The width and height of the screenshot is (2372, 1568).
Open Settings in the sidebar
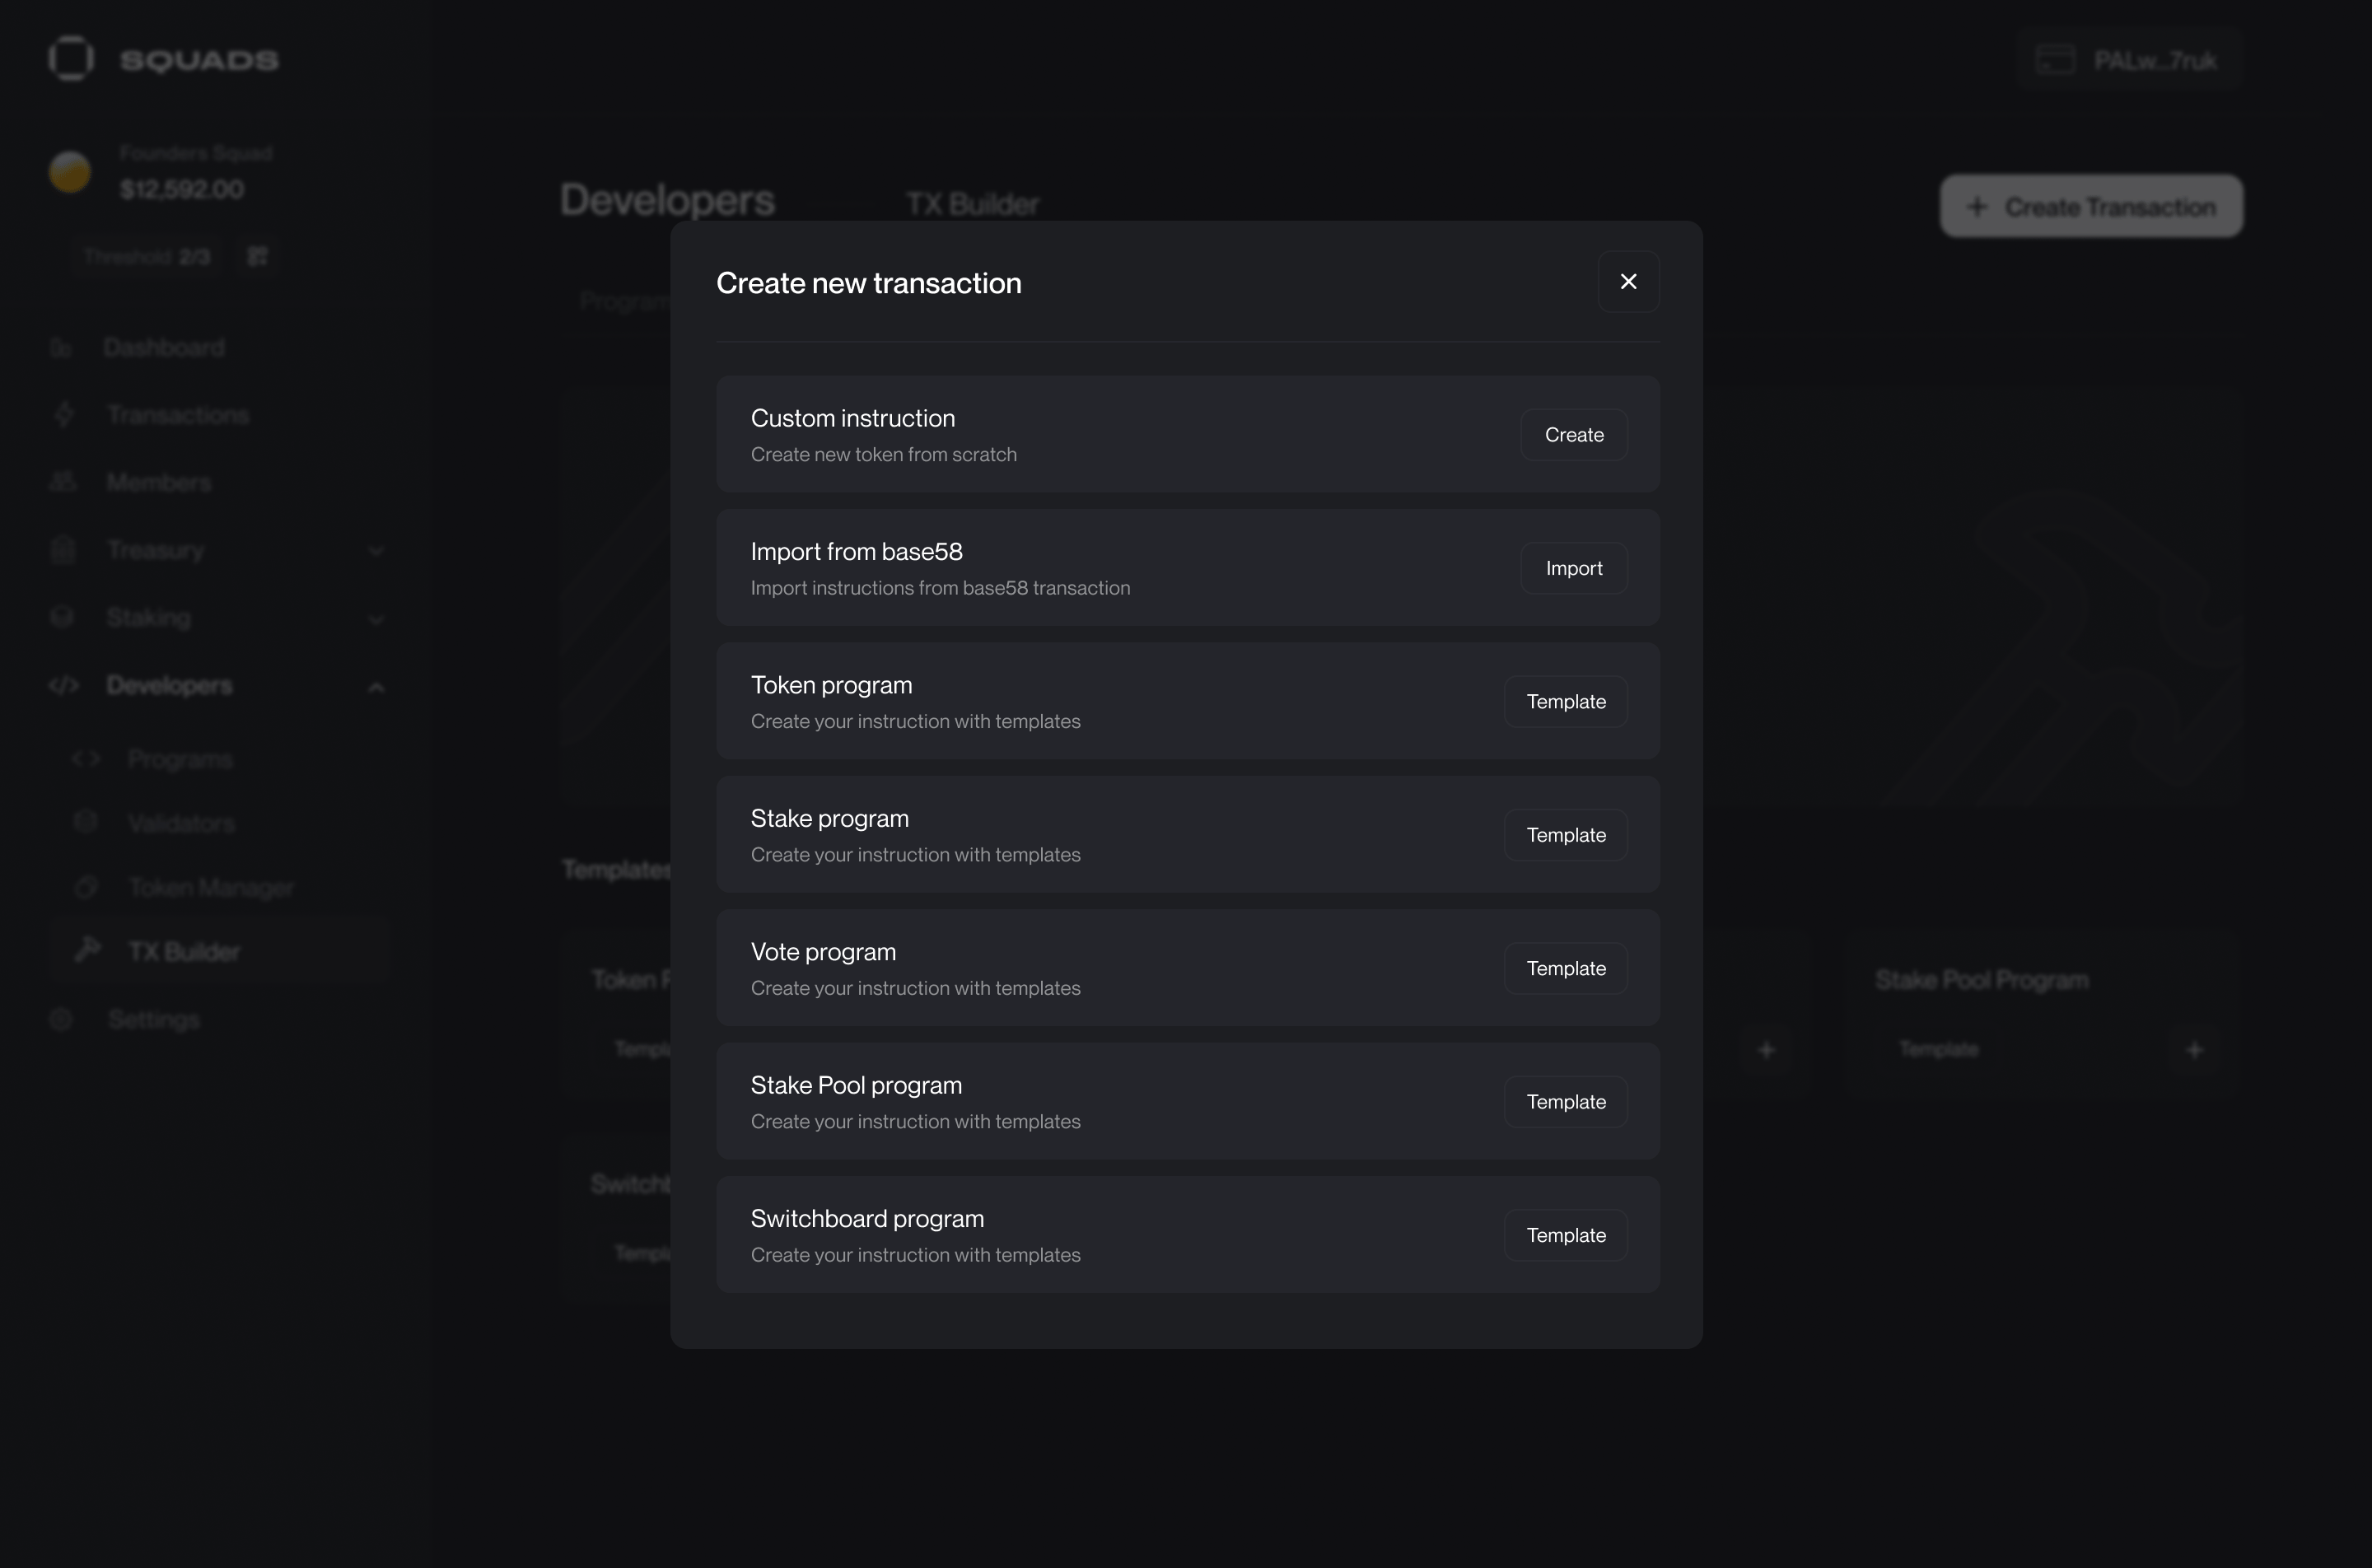(153, 1019)
